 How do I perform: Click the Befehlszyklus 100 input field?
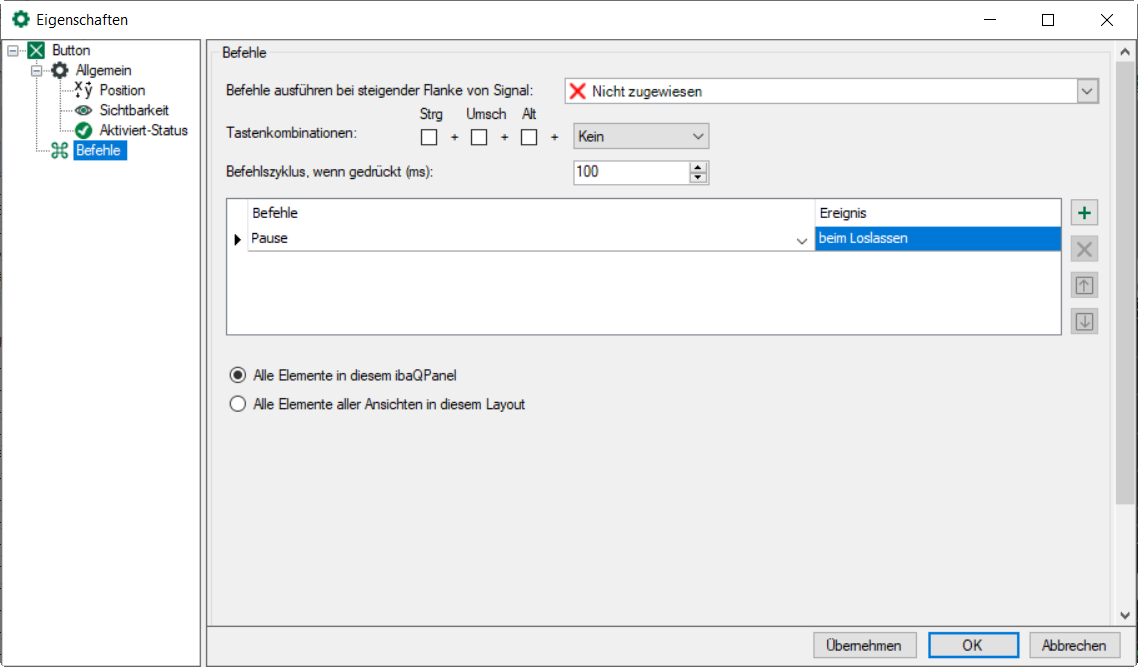point(631,172)
